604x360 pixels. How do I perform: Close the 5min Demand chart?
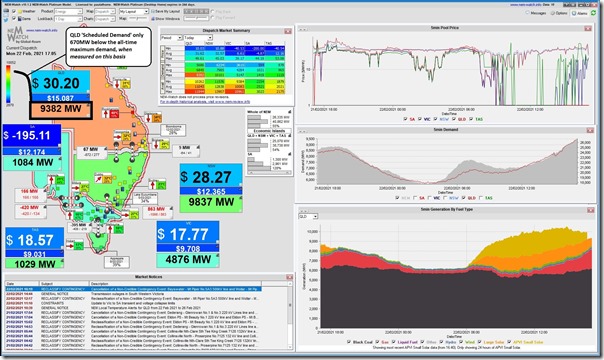pyautogui.click(x=590, y=131)
